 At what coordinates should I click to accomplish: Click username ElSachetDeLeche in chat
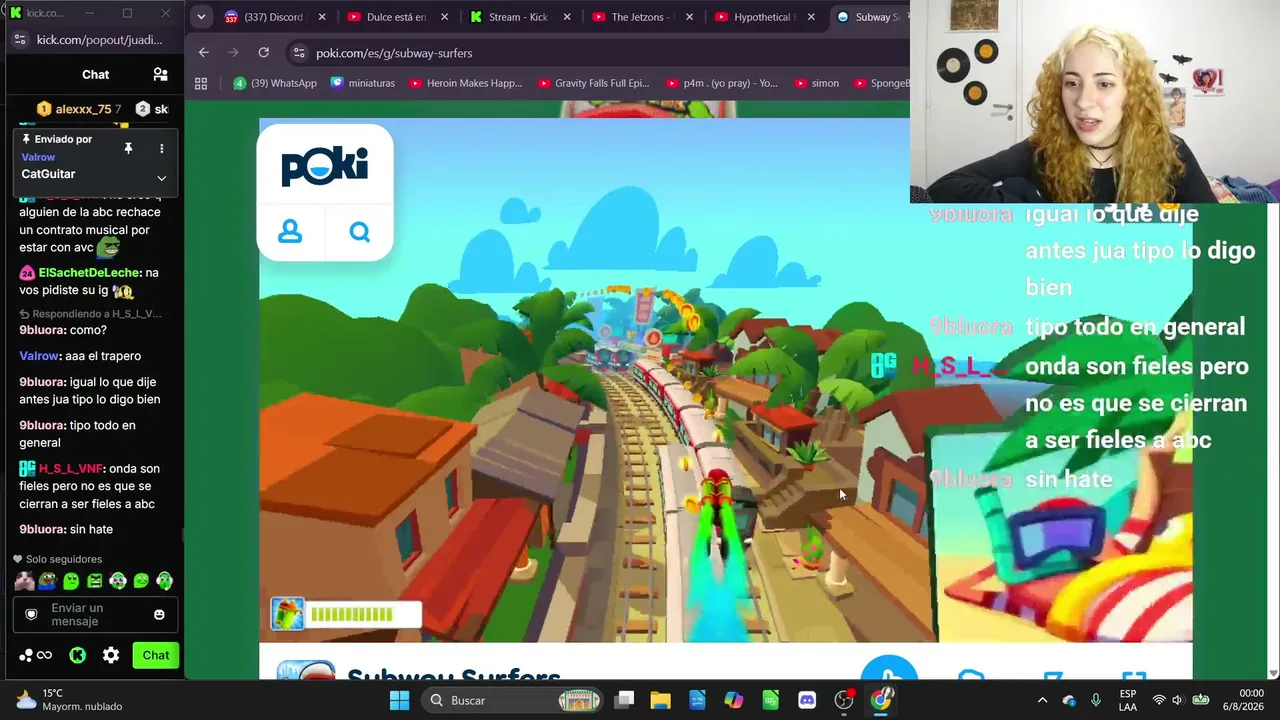(88, 272)
